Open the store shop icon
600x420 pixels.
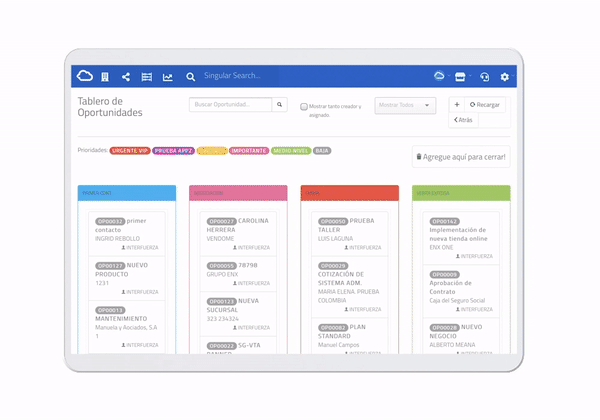[460, 77]
